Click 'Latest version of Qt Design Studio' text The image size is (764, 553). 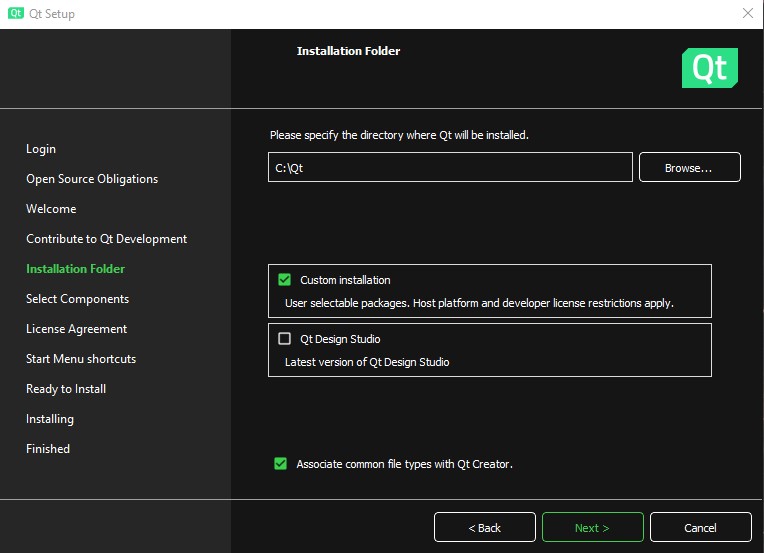[367, 362]
